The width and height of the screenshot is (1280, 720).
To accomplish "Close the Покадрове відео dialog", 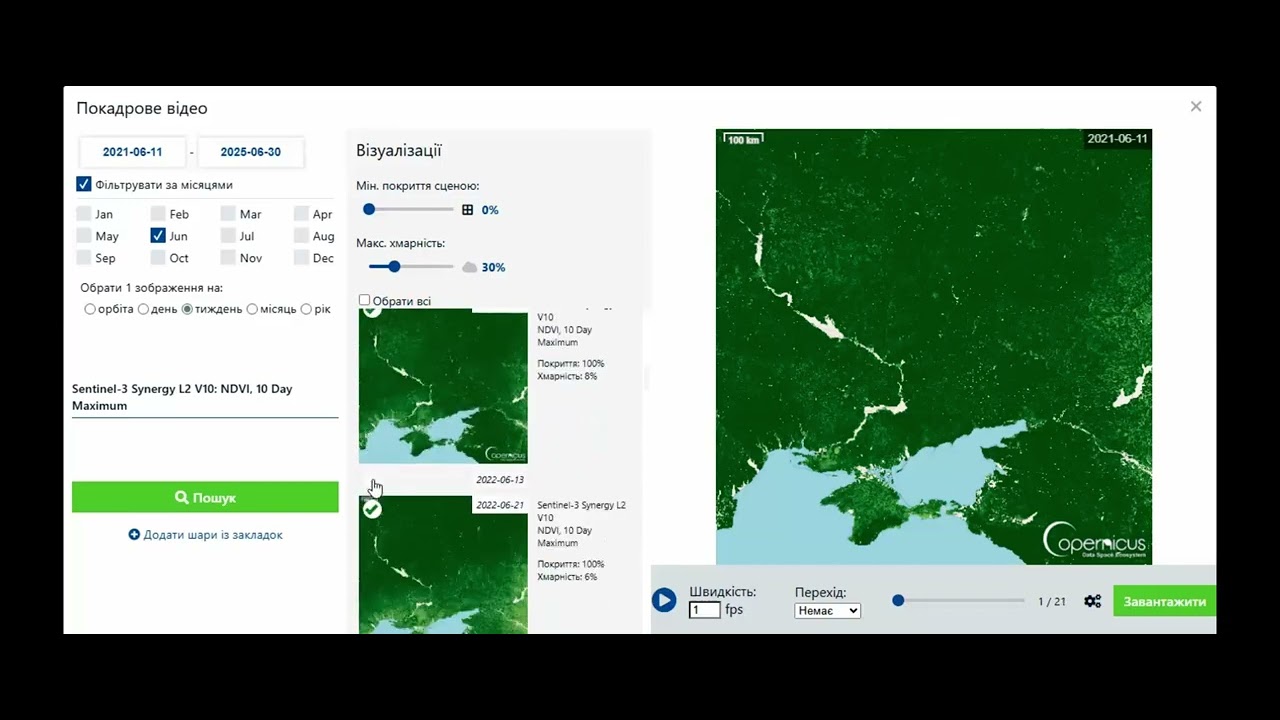I will 1196,106.
